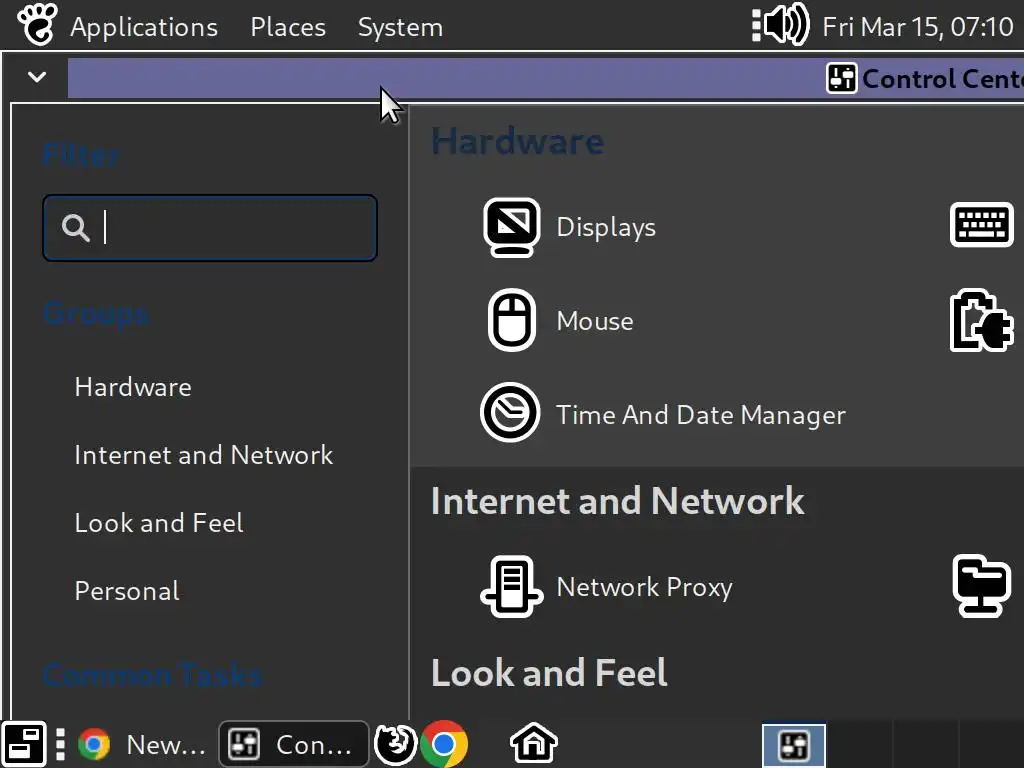
Task: Open the home folder launcher
Action: click(x=533, y=744)
